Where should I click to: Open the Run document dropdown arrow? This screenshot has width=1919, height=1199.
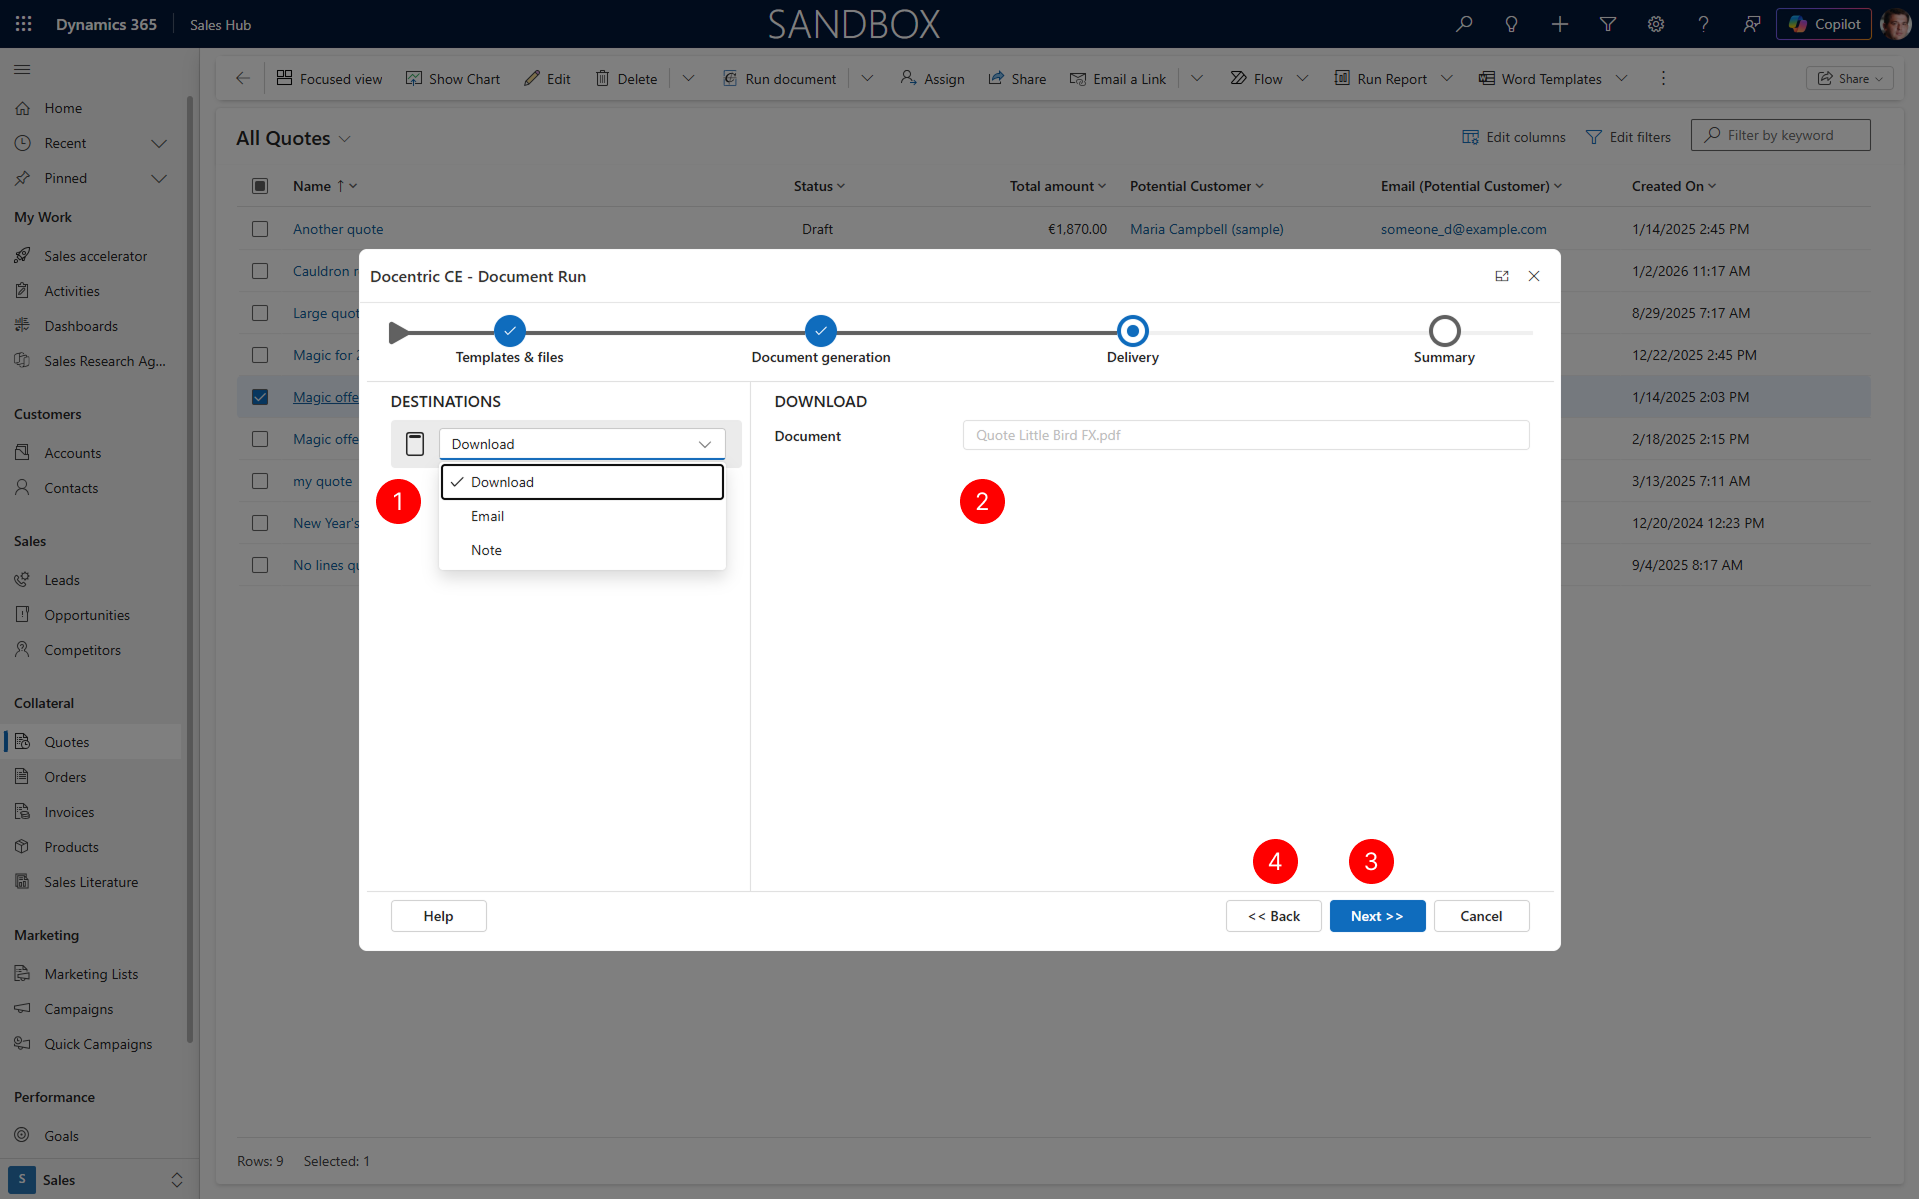(867, 78)
